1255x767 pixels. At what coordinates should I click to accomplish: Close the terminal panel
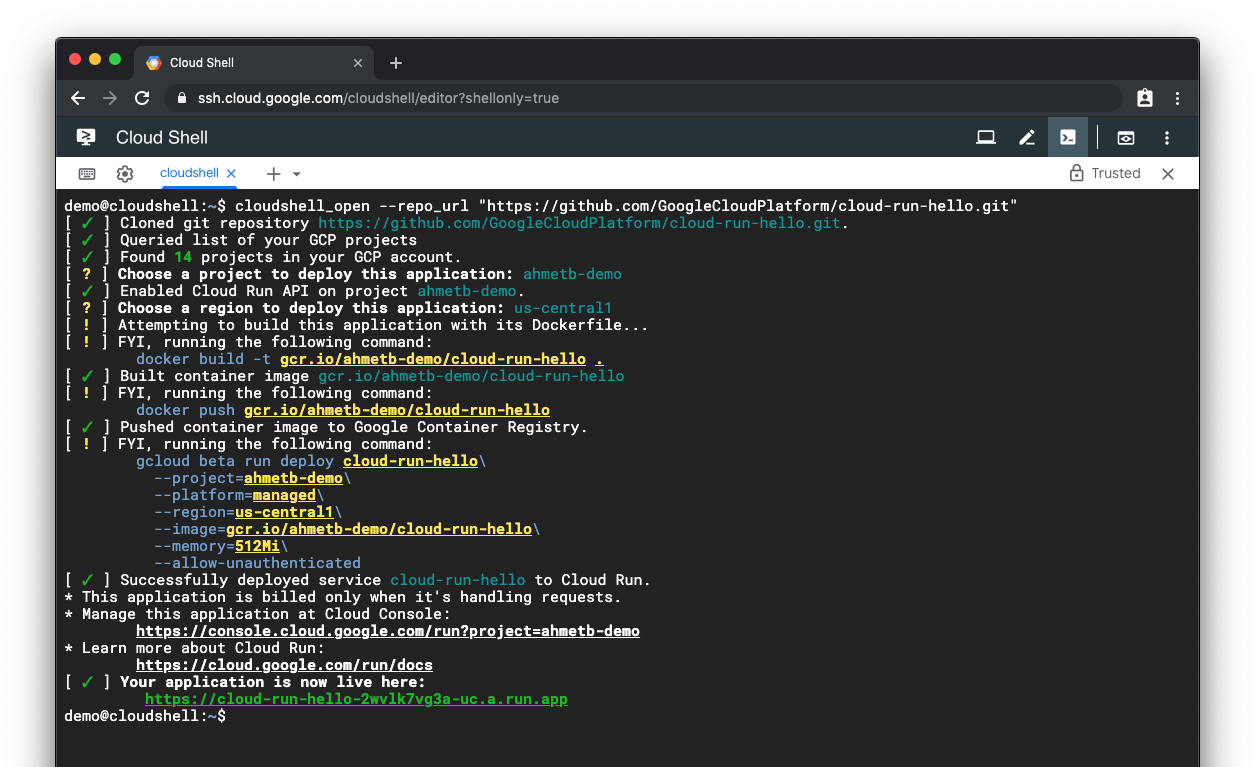1168,173
